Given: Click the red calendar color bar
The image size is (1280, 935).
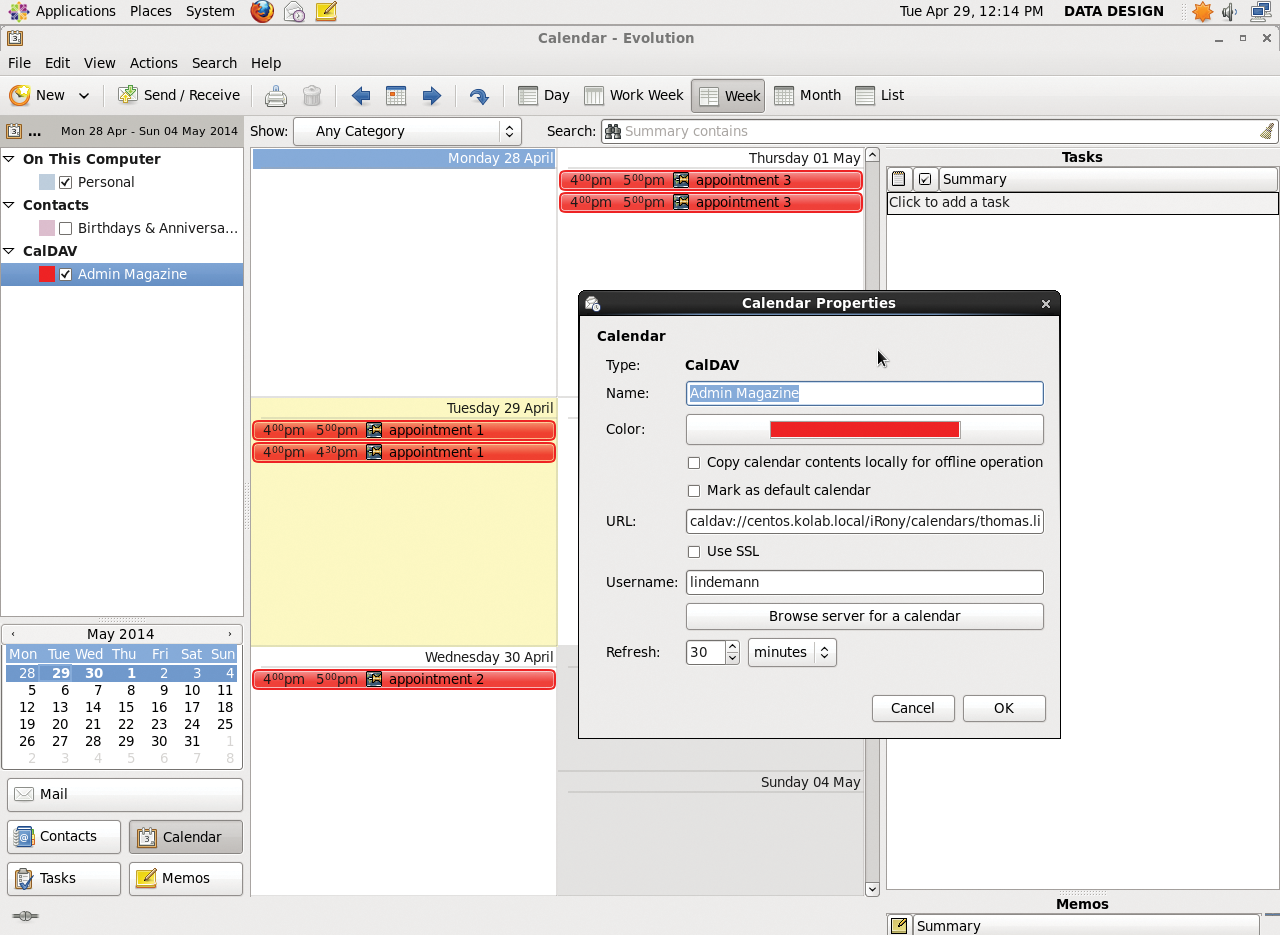Looking at the screenshot, I should 864,429.
